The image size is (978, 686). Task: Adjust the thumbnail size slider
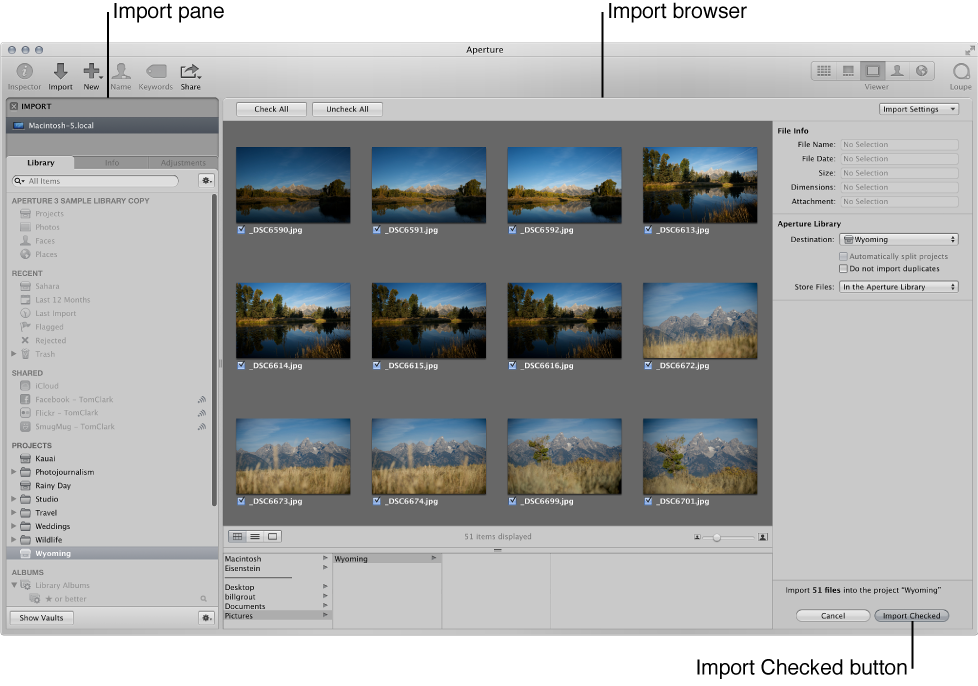pyautogui.click(x=716, y=537)
